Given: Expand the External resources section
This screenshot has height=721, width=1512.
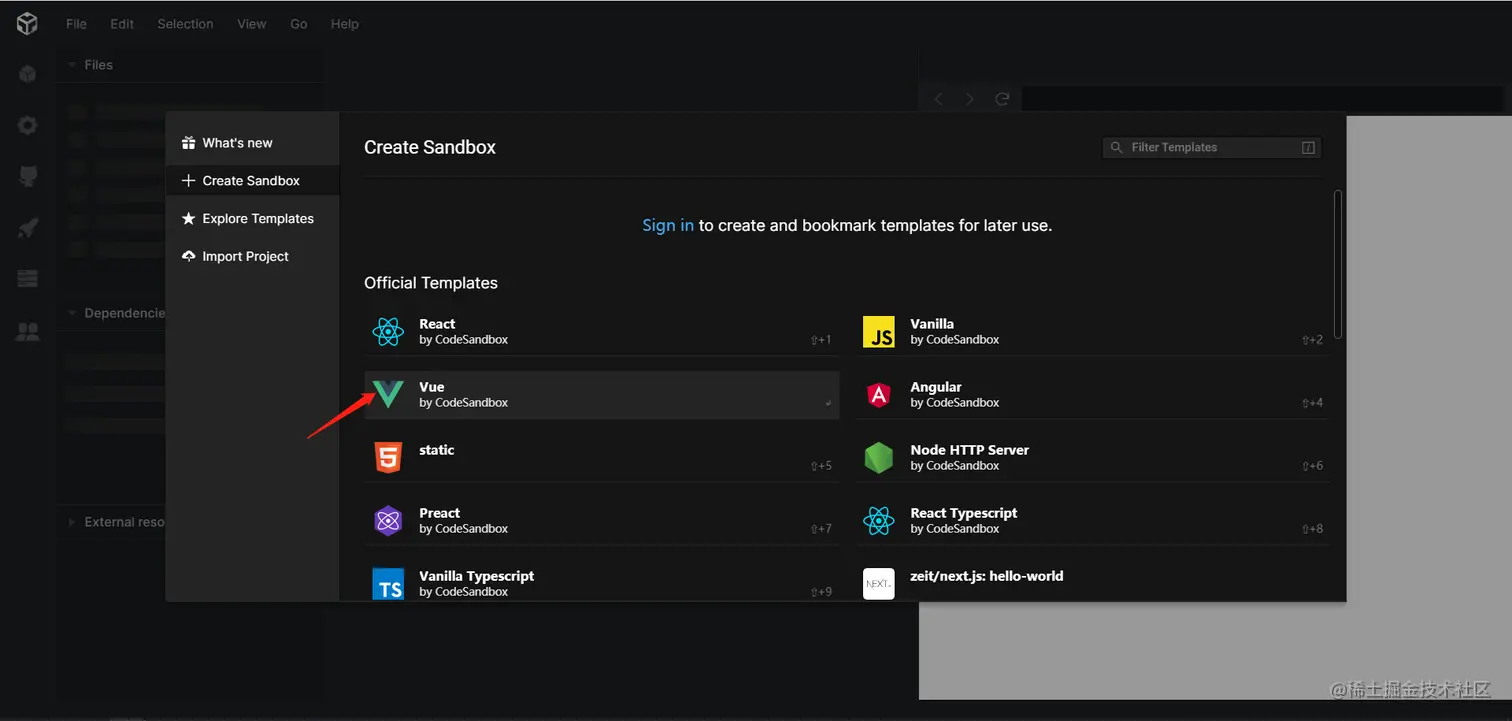Looking at the screenshot, I should 72,522.
